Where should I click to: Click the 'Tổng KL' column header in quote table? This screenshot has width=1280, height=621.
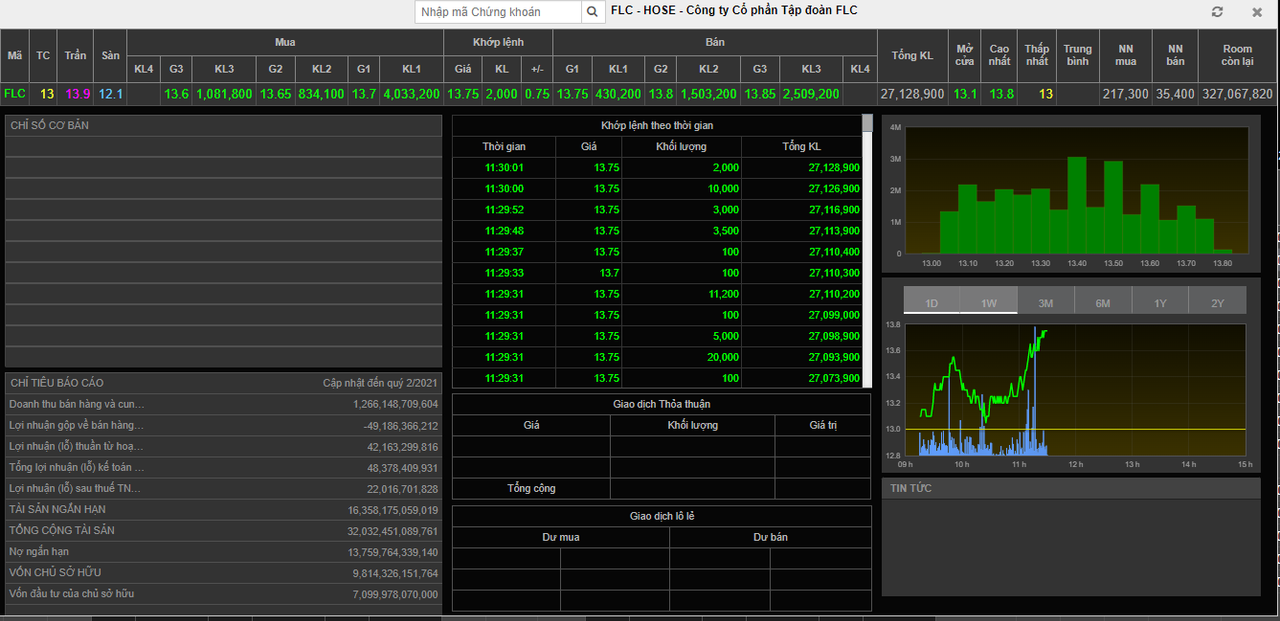click(912, 55)
